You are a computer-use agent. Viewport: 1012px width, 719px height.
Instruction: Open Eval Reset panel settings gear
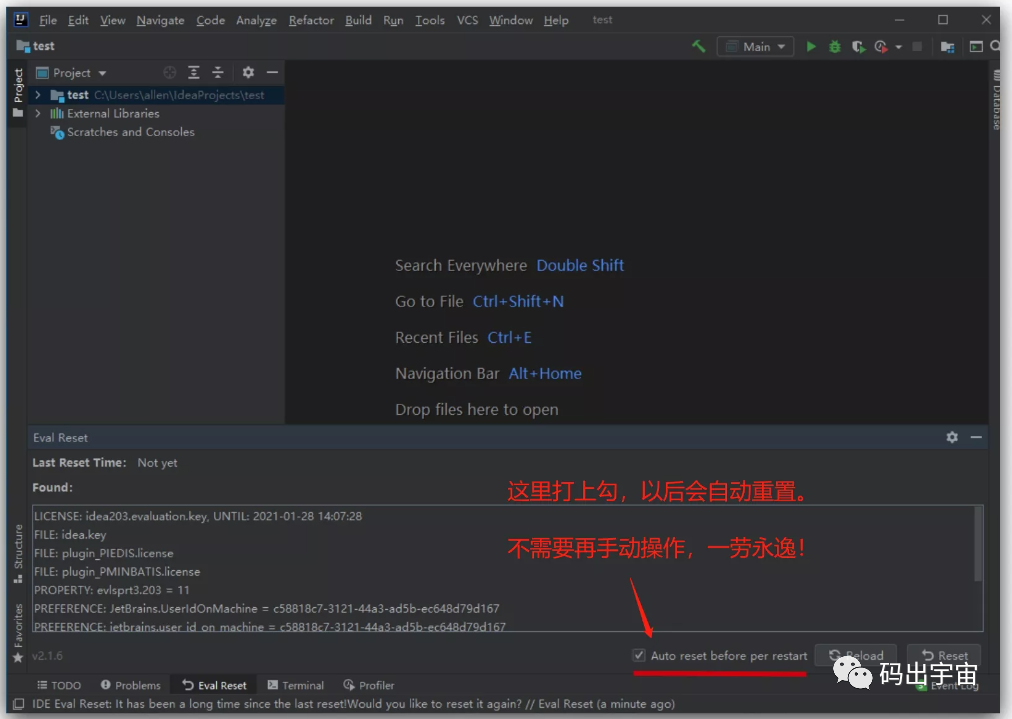pyautogui.click(x=951, y=437)
